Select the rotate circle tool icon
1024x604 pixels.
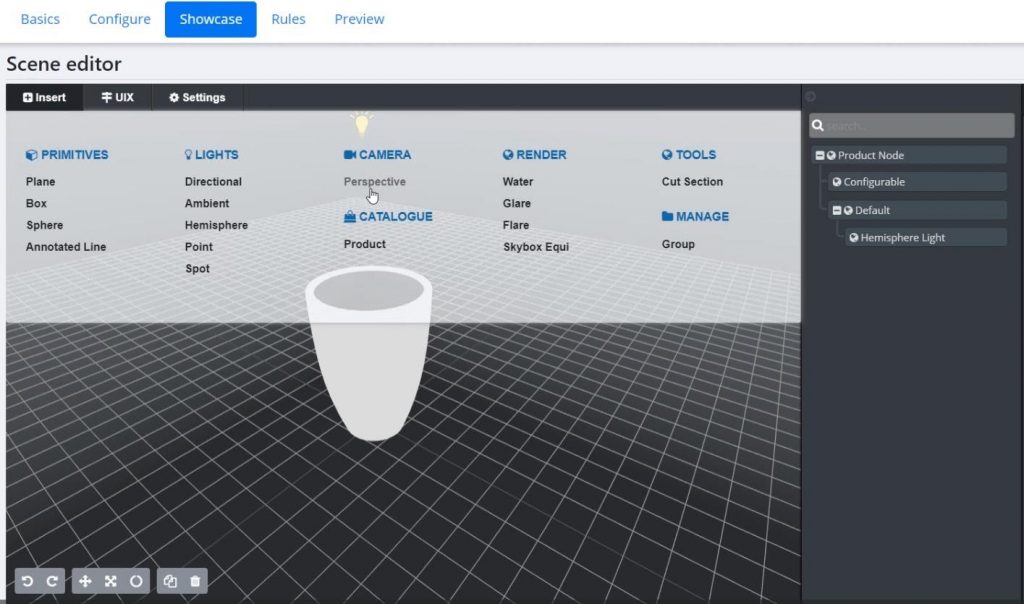point(136,580)
